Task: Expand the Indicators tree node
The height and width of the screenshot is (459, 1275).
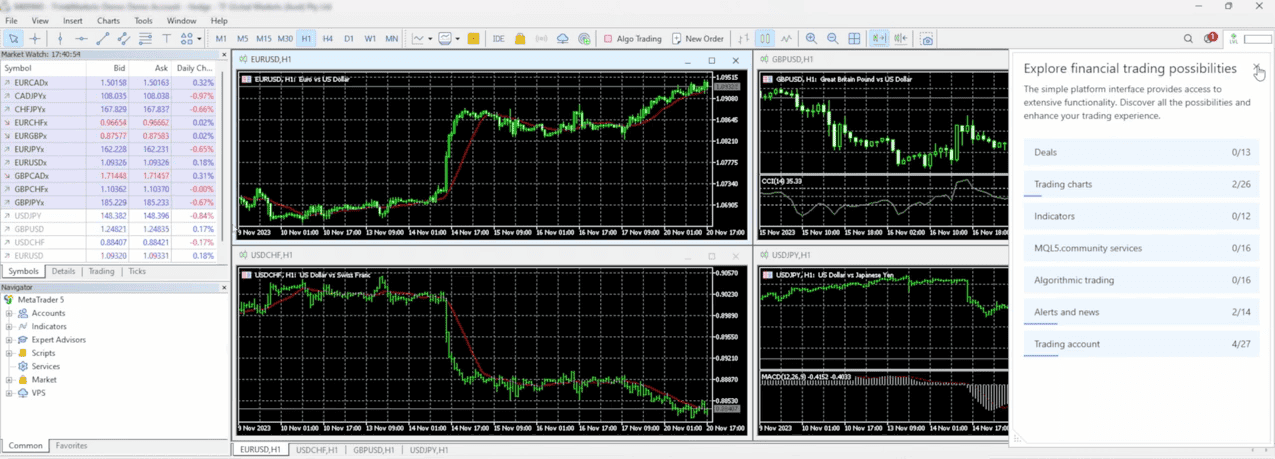Action: [9, 326]
